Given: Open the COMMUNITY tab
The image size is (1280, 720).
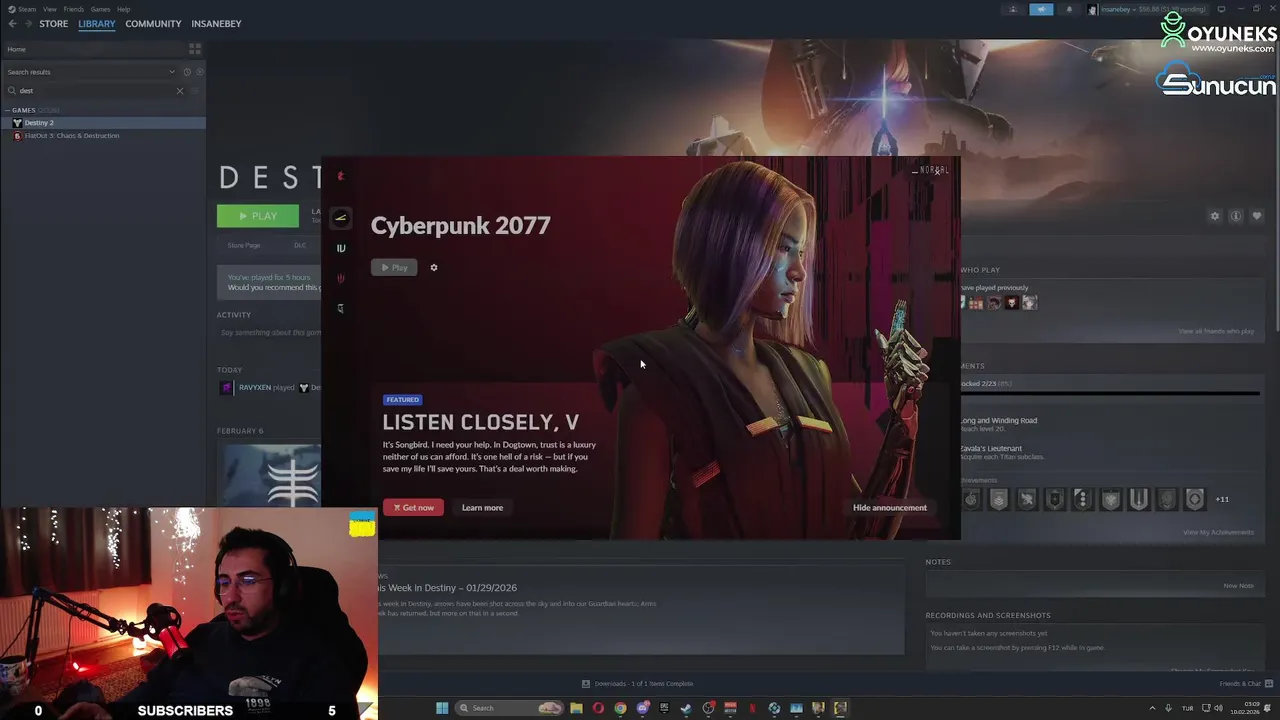Looking at the screenshot, I should (153, 24).
